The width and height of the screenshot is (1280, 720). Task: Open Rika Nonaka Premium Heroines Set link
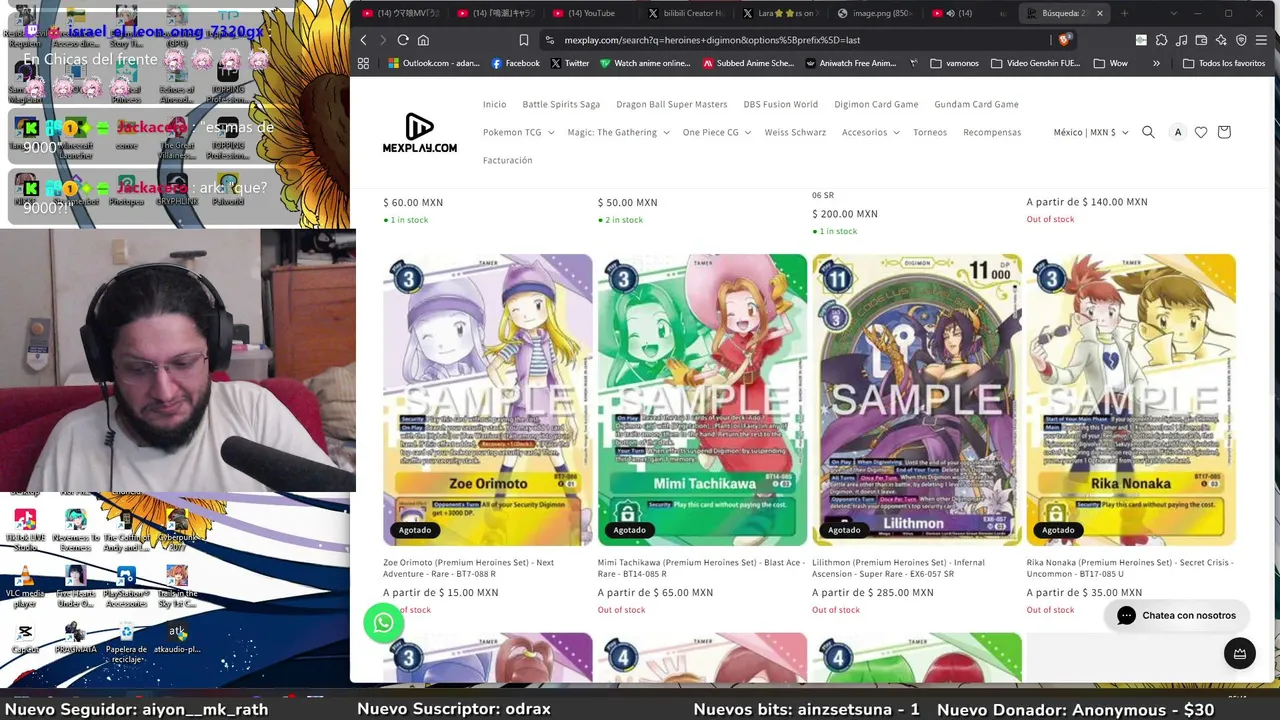pos(1128,568)
